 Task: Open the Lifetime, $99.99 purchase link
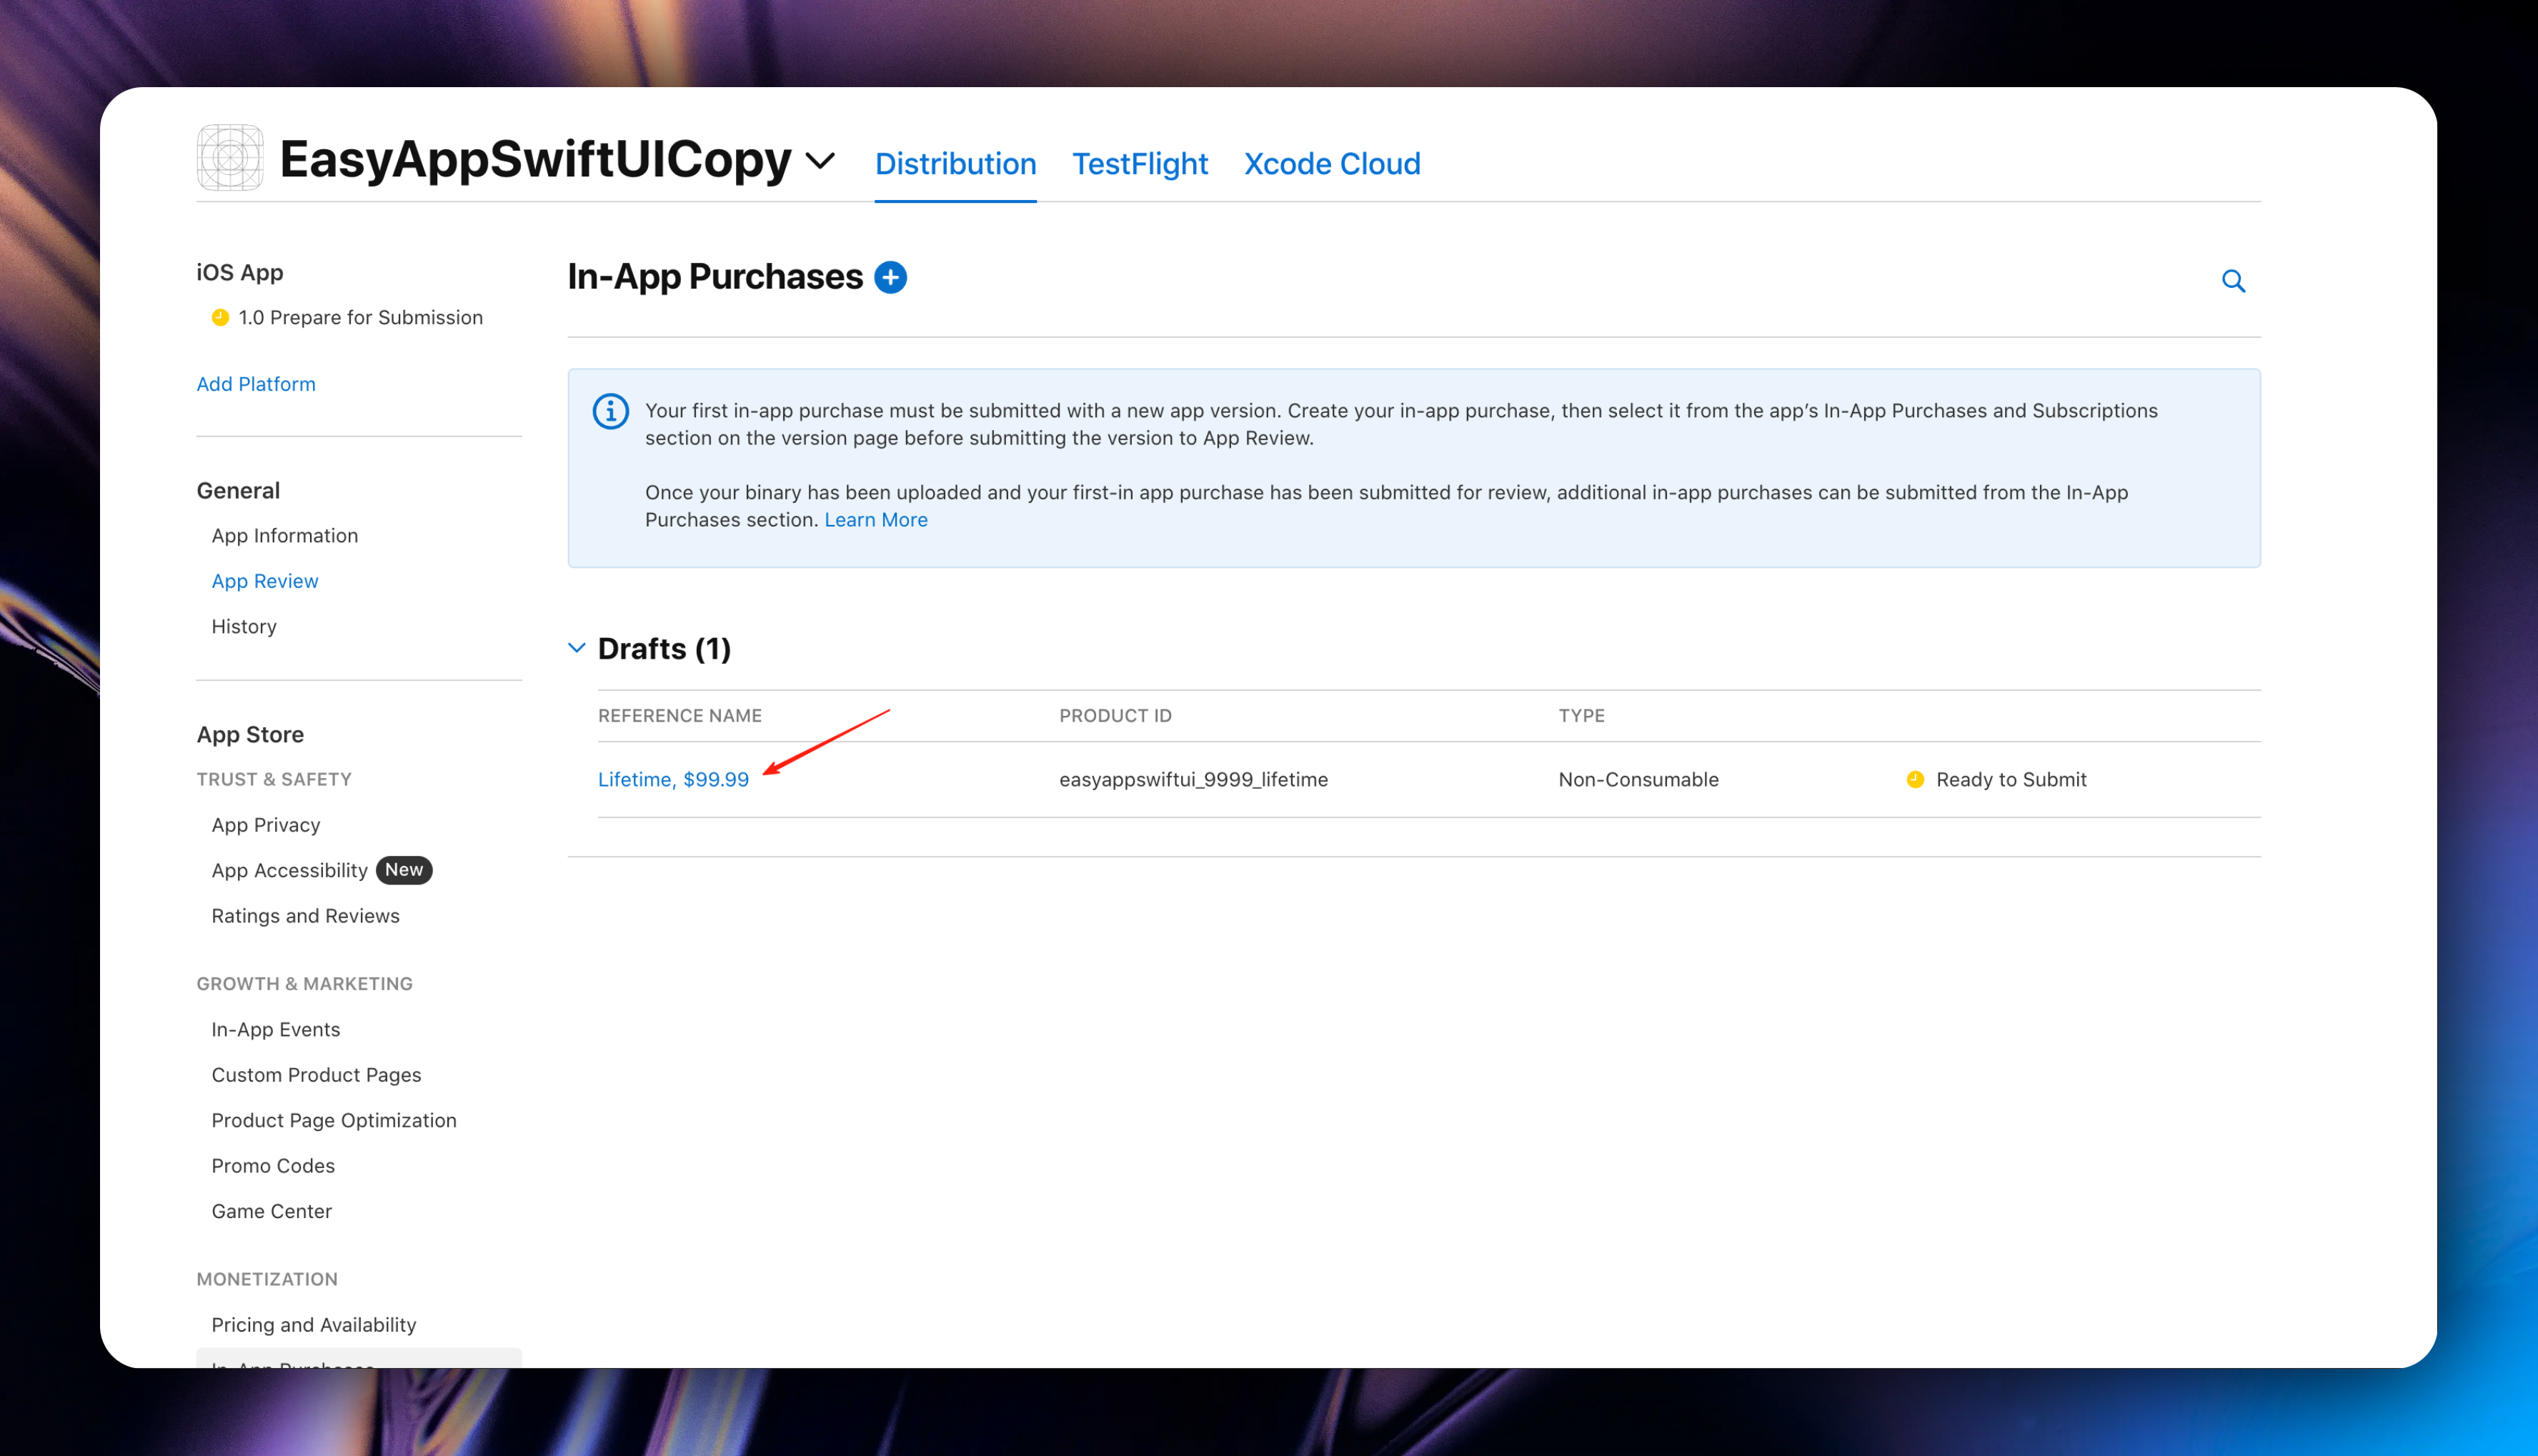[x=673, y=779]
